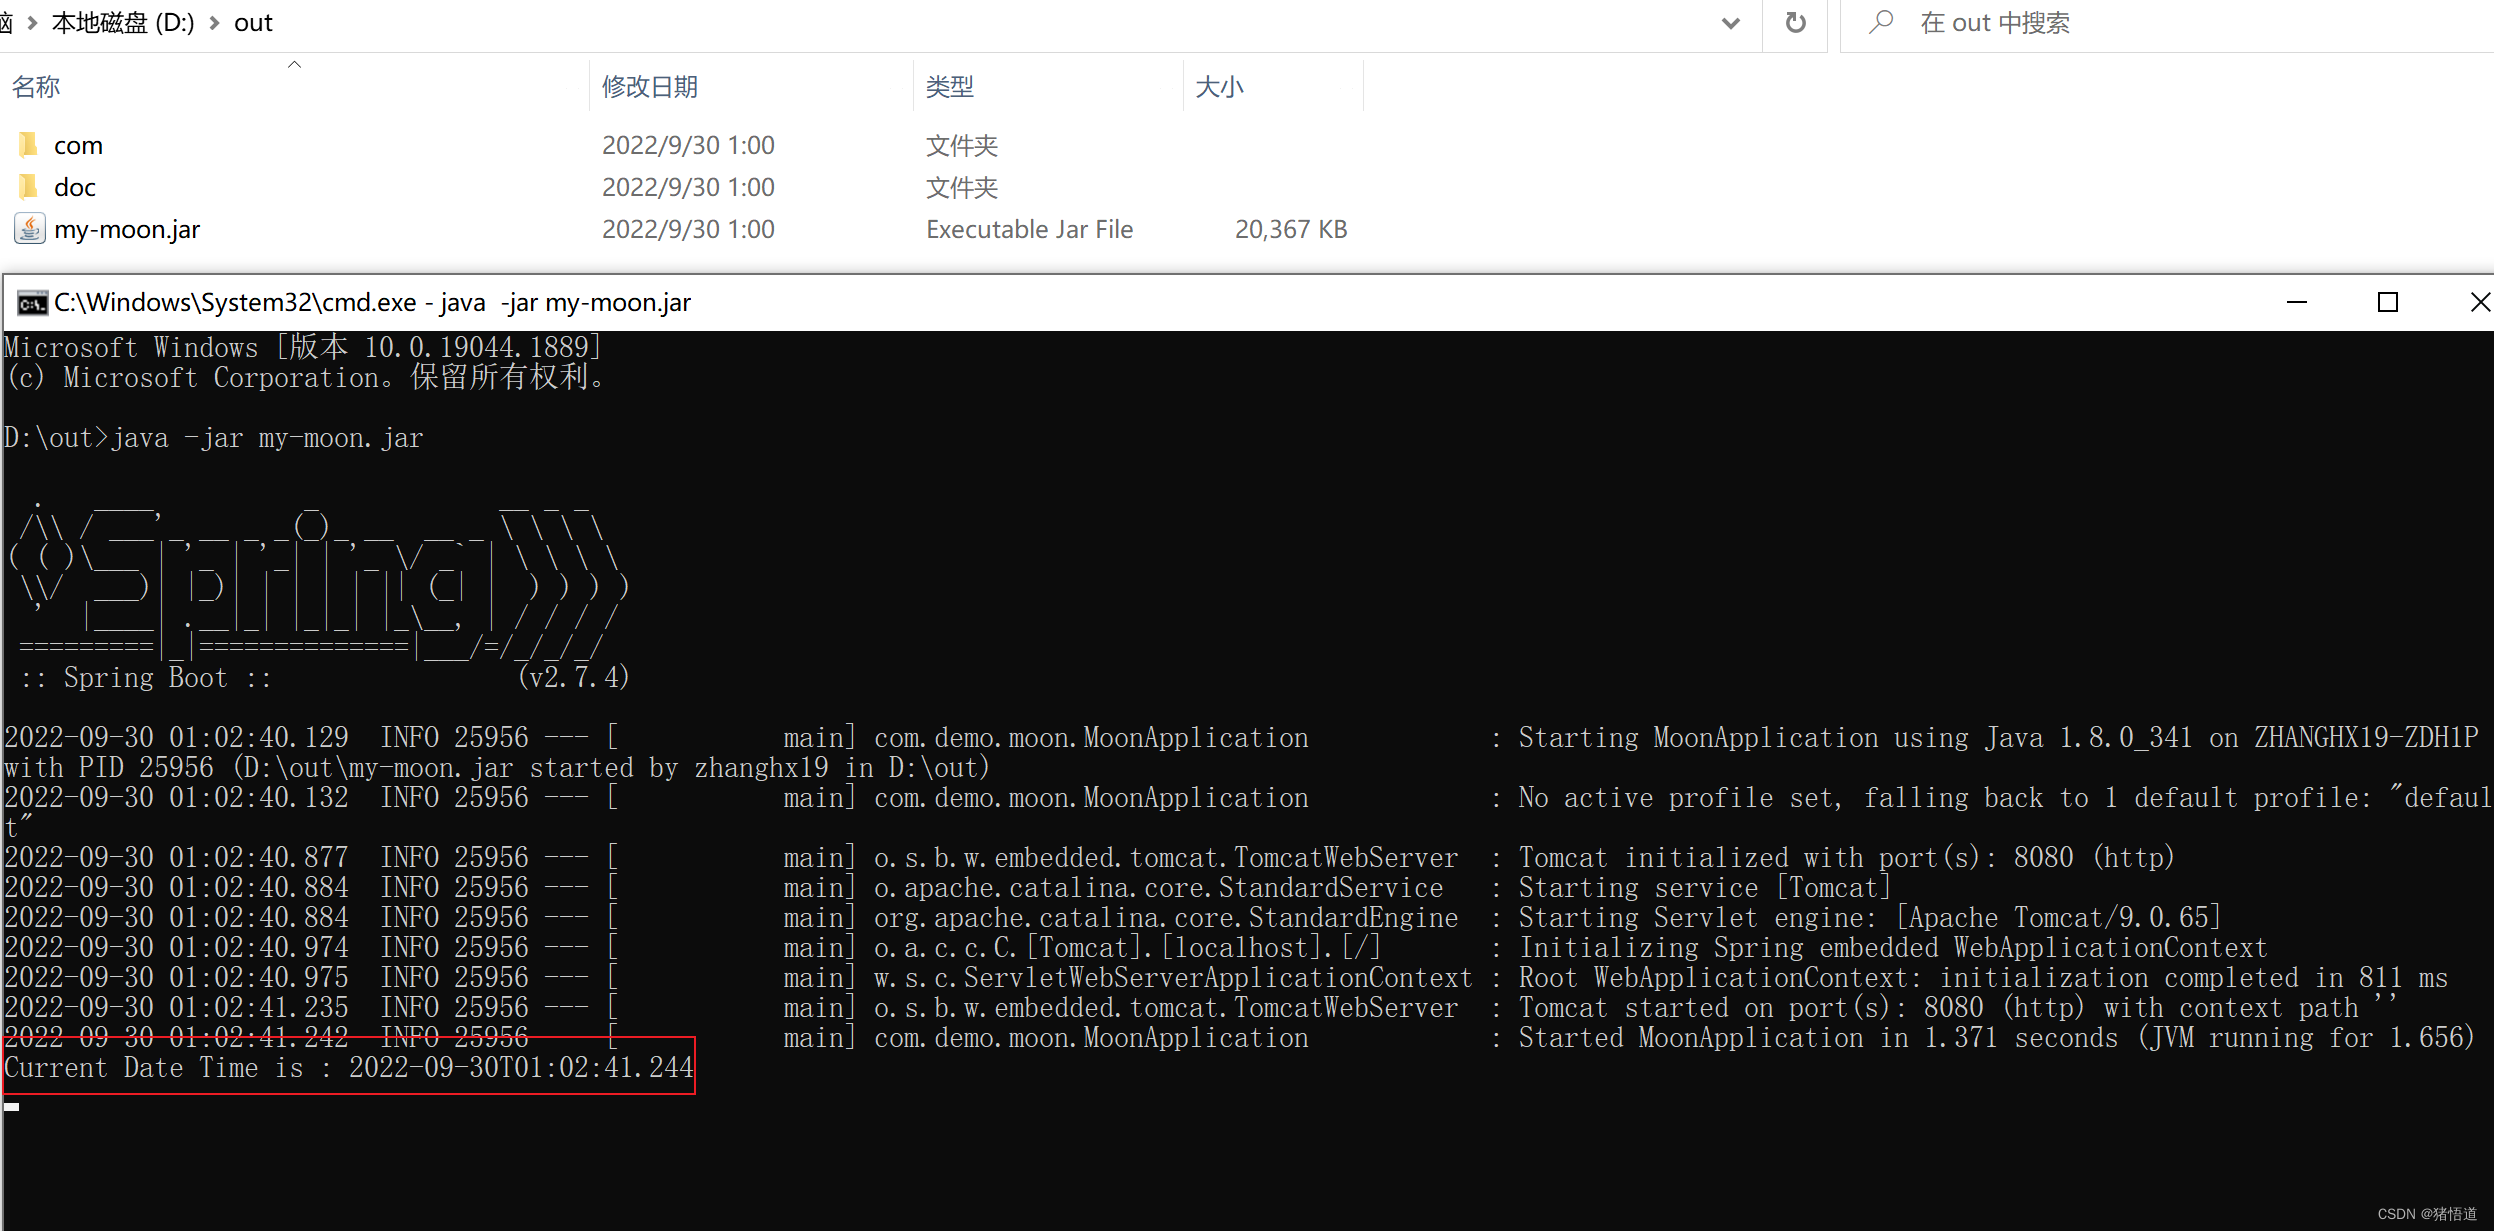Expand breadcrumb chevron before out
Image resolution: width=2494 pixels, height=1231 pixels.
[x=214, y=23]
